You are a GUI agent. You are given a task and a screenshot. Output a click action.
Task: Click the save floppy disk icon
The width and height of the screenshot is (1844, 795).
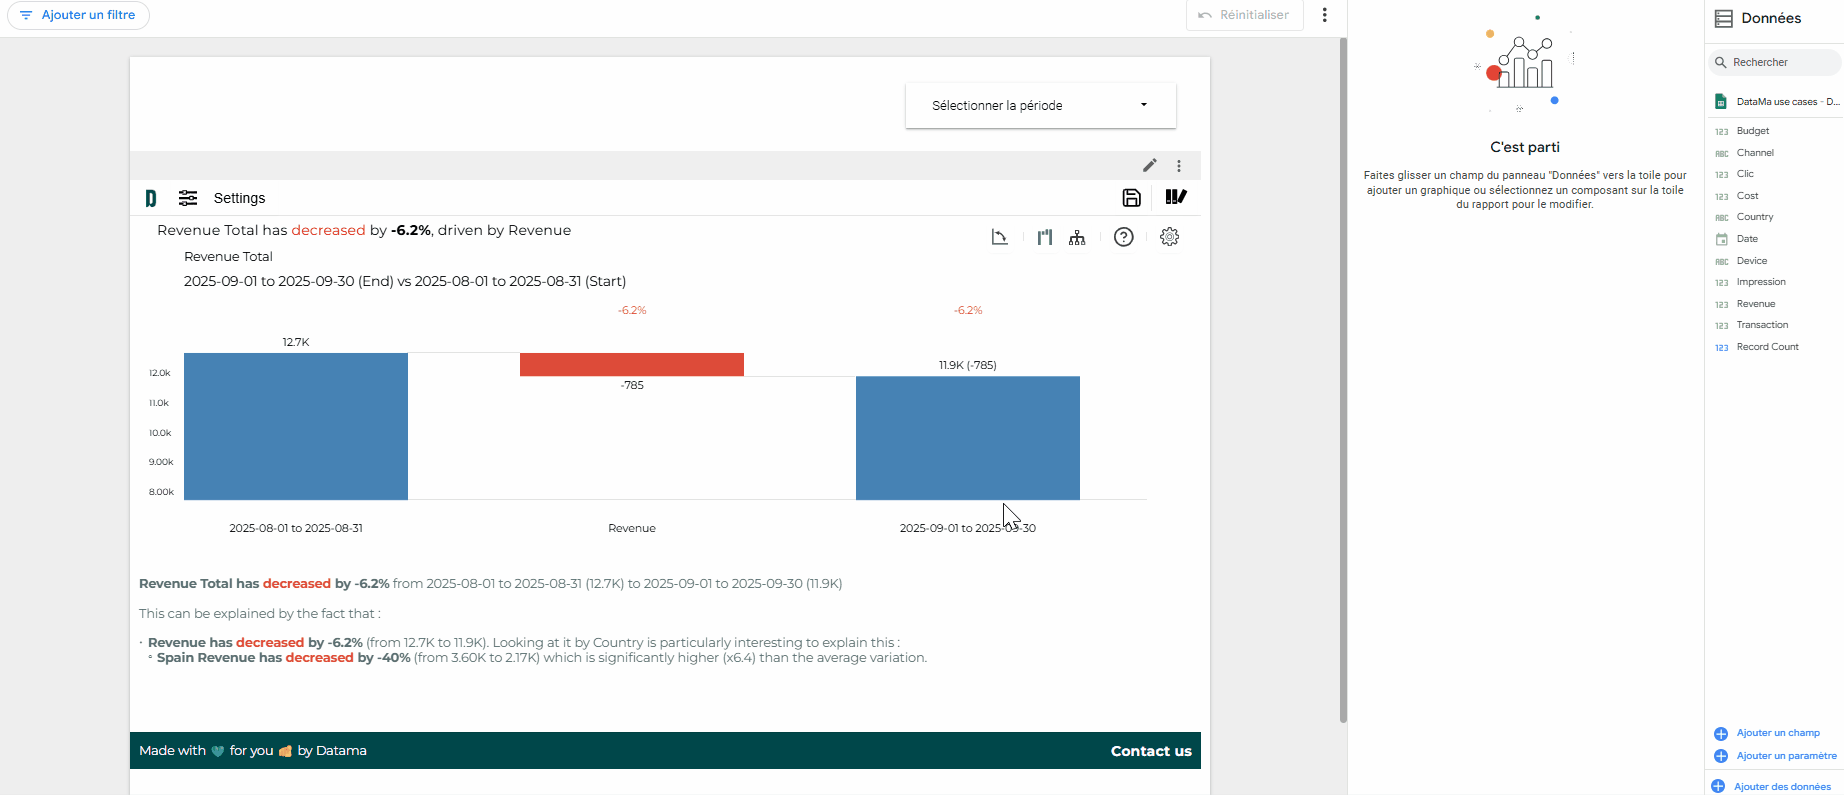(x=1131, y=198)
